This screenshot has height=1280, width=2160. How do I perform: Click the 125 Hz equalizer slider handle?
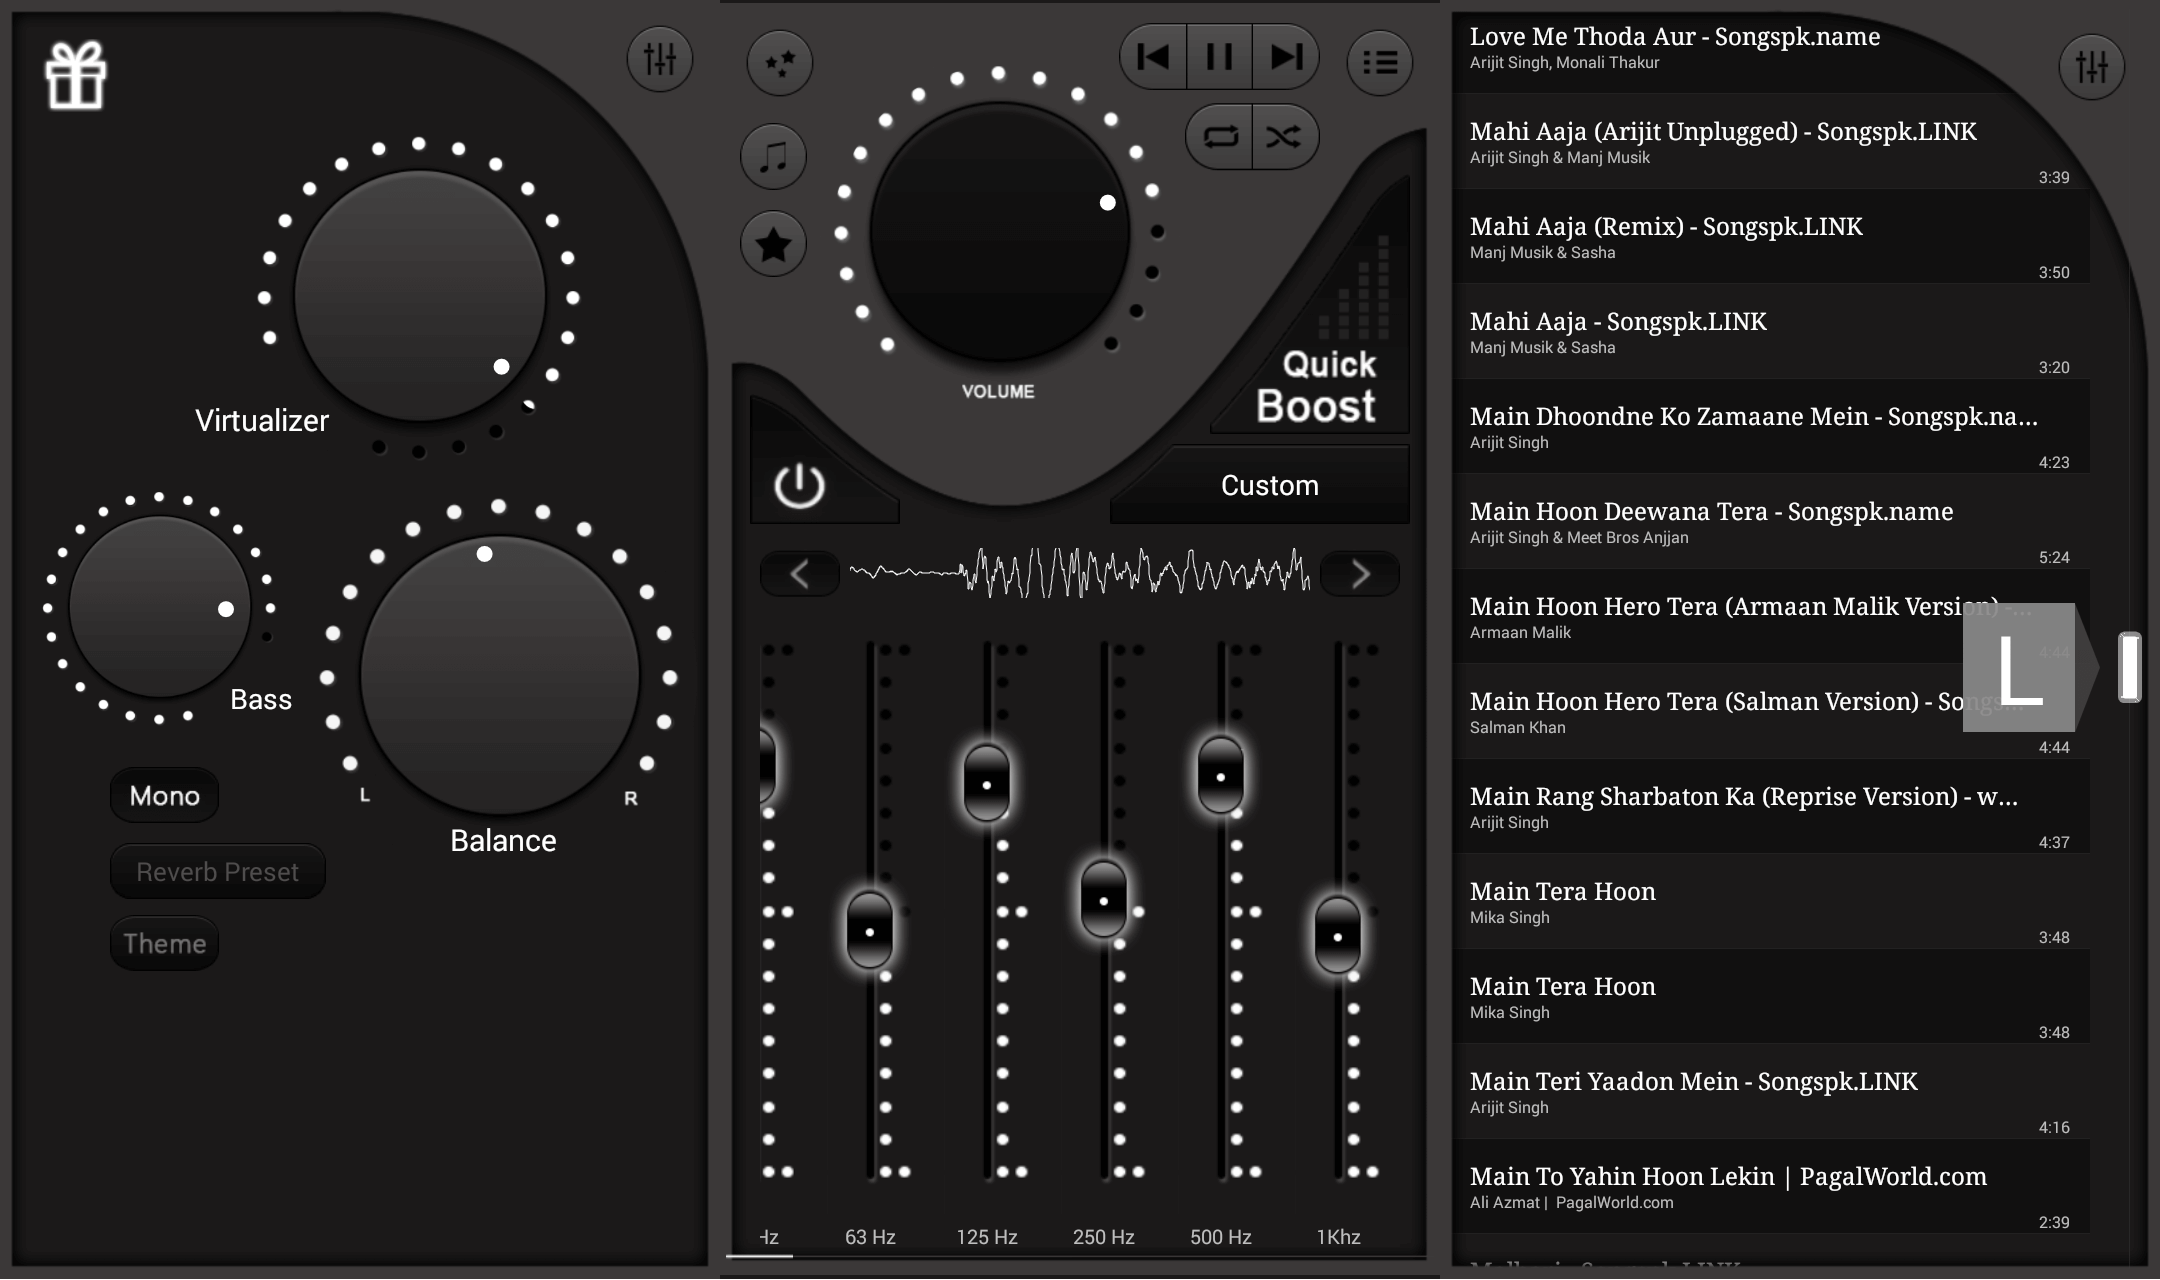click(x=986, y=784)
